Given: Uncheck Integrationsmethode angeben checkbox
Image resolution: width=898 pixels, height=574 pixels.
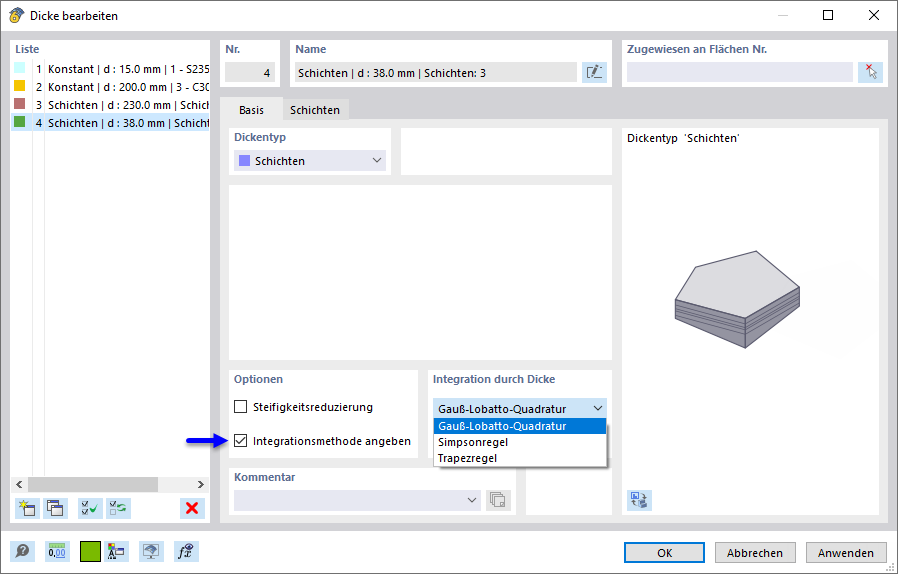Looking at the screenshot, I should pos(241,441).
